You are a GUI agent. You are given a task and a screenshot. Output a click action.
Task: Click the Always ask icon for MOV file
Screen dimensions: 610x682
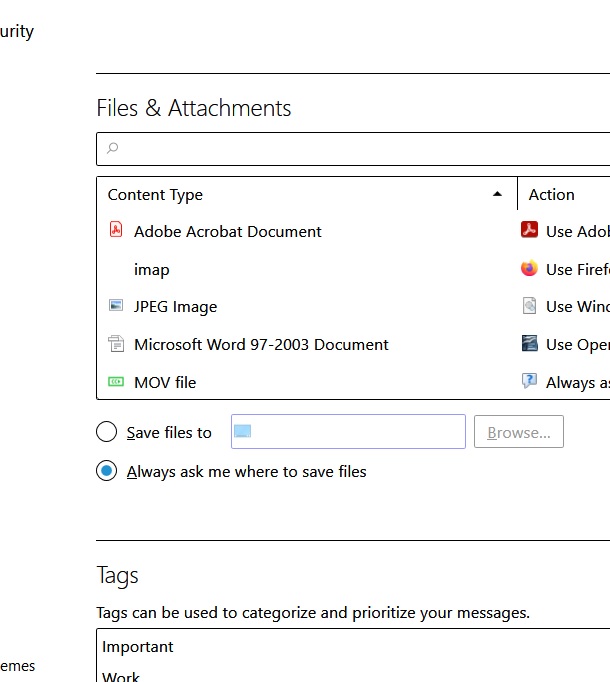tap(530, 382)
